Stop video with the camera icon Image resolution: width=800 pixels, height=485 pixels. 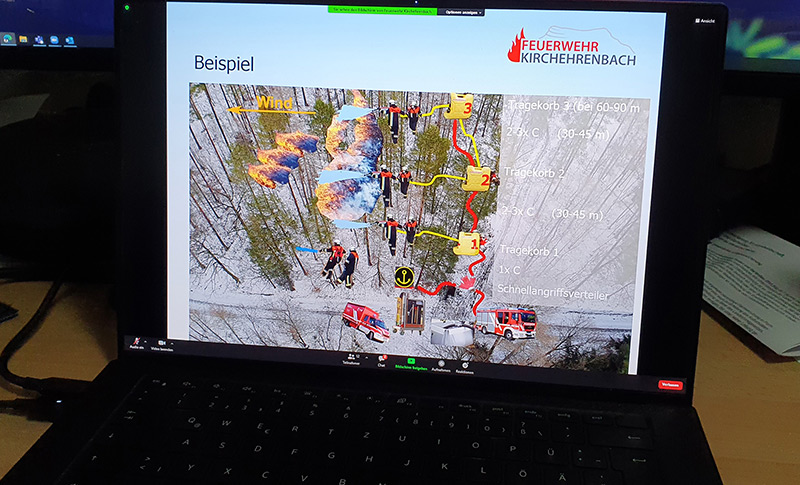point(162,344)
